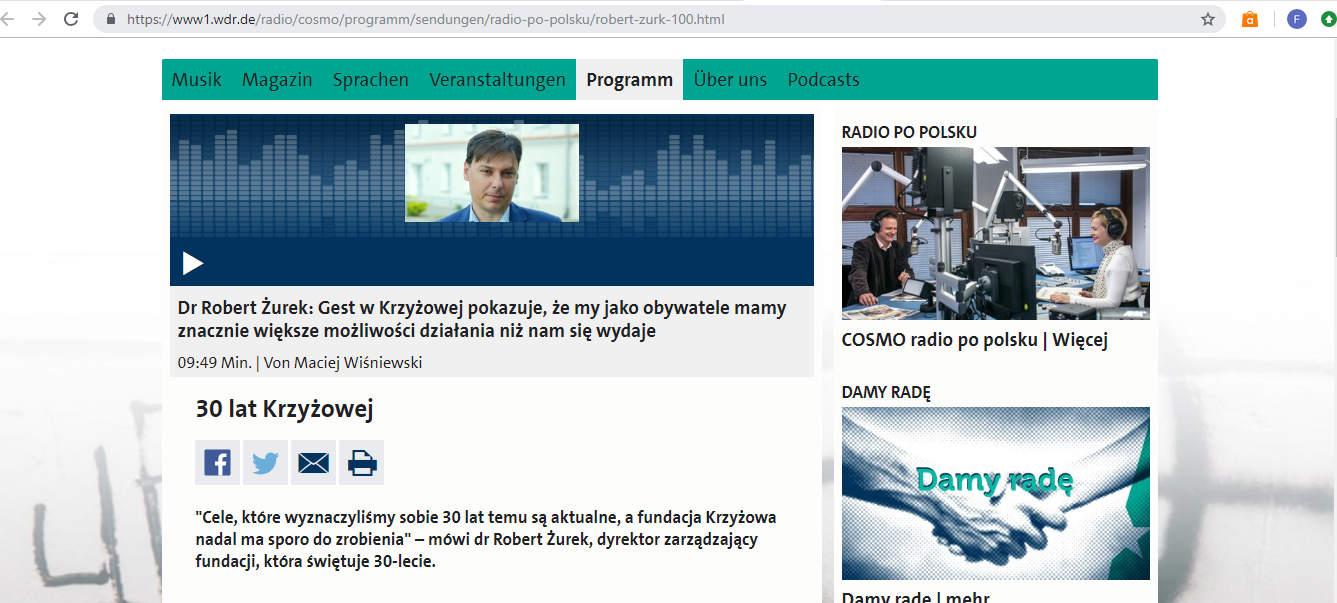1337x603 pixels.
Task: View site security padlock info
Action: click(x=111, y=19)
